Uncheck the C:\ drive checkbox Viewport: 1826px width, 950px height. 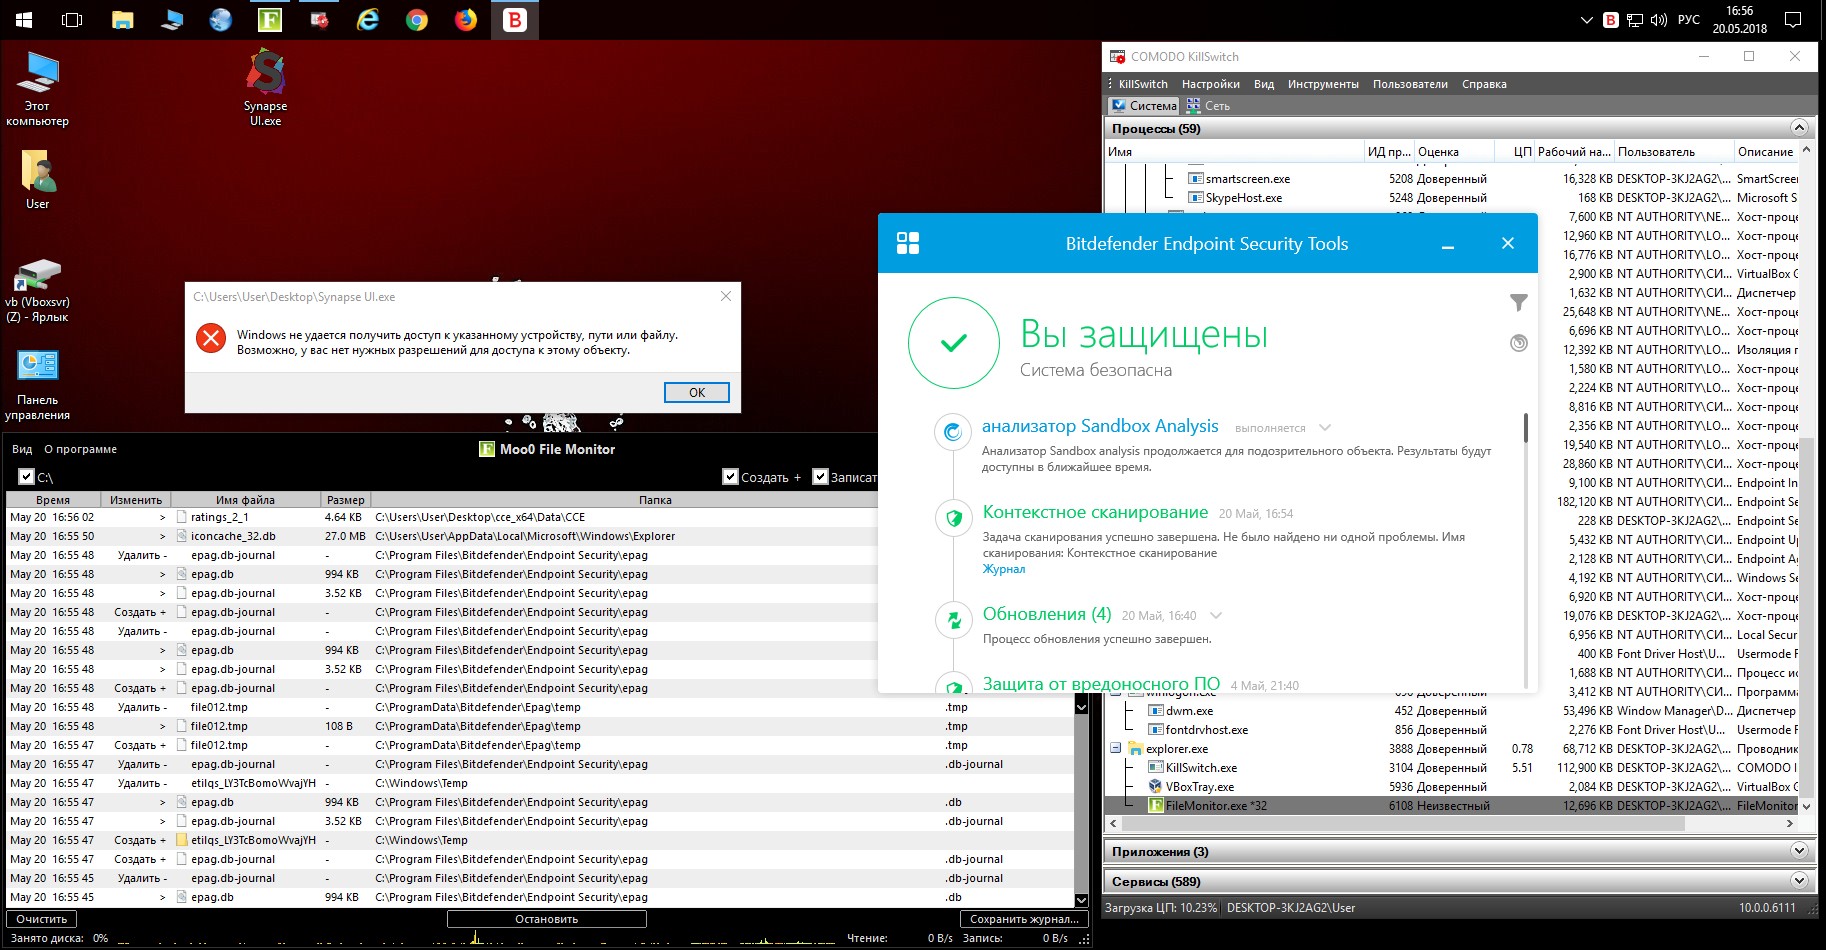coord(26,477)
